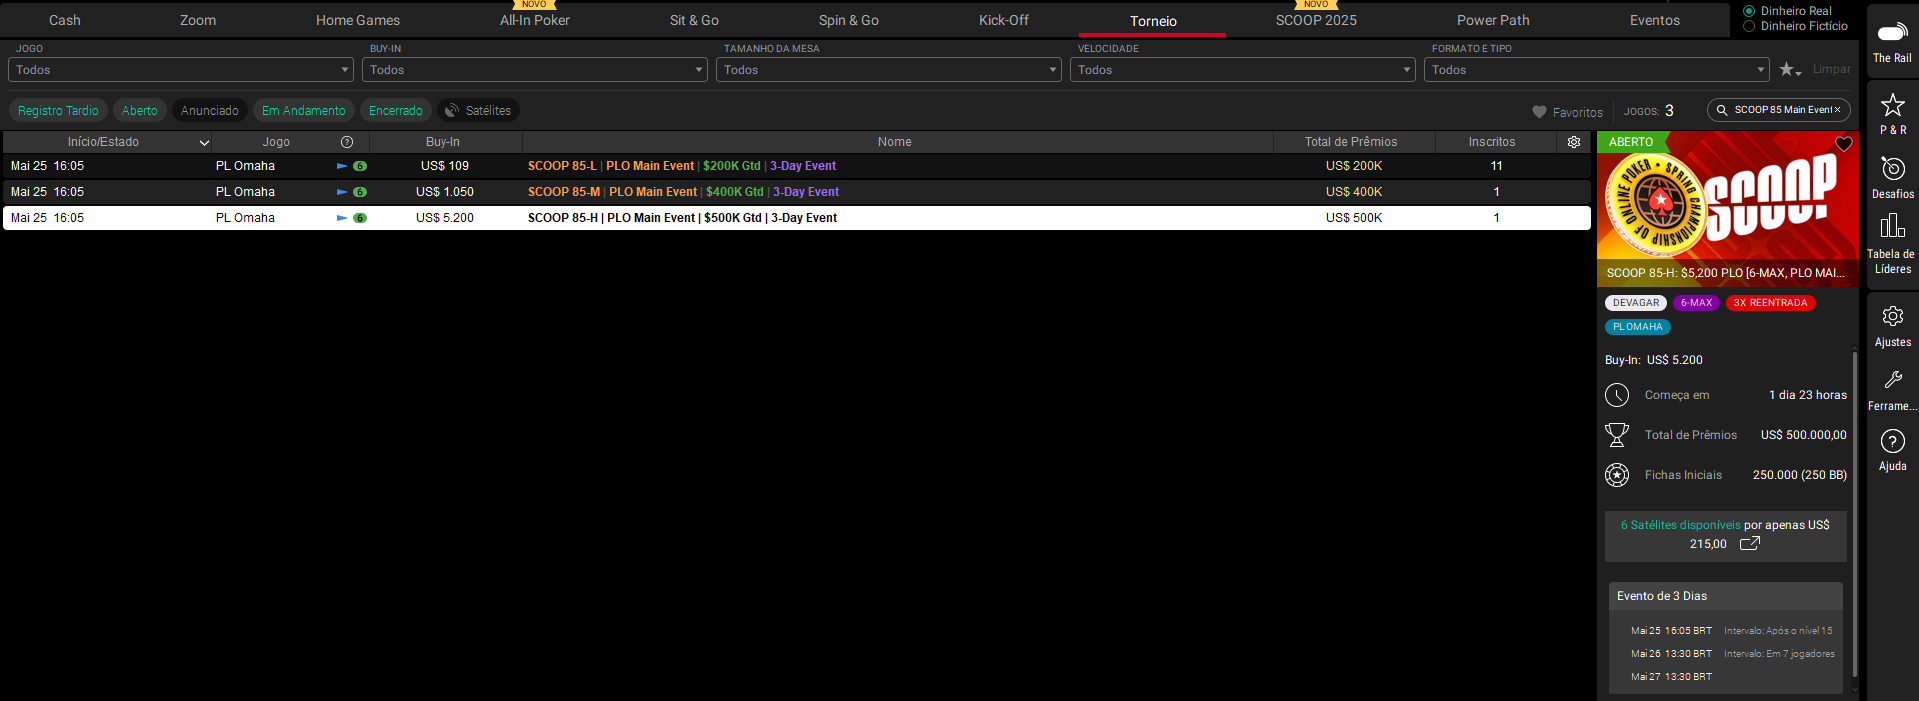Viewport: 1919px width, 701px height.
Task: Click tournament details panel scrollbar
Action: point(1855,515)
